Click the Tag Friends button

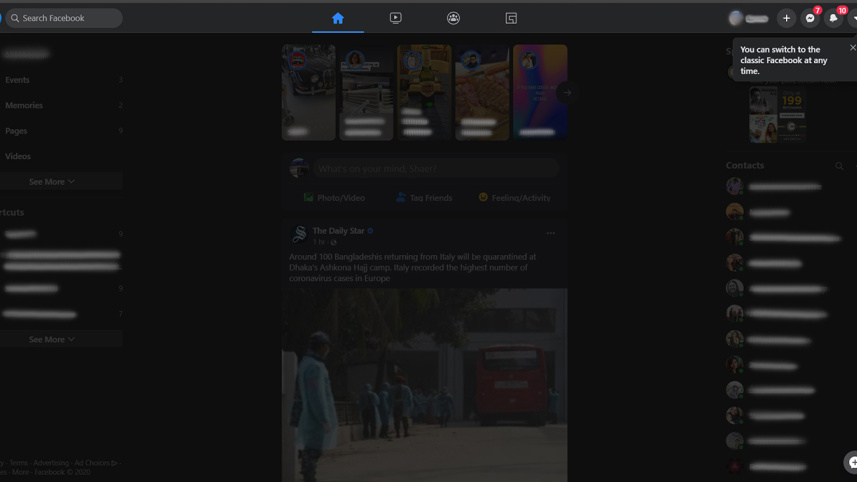424,198
